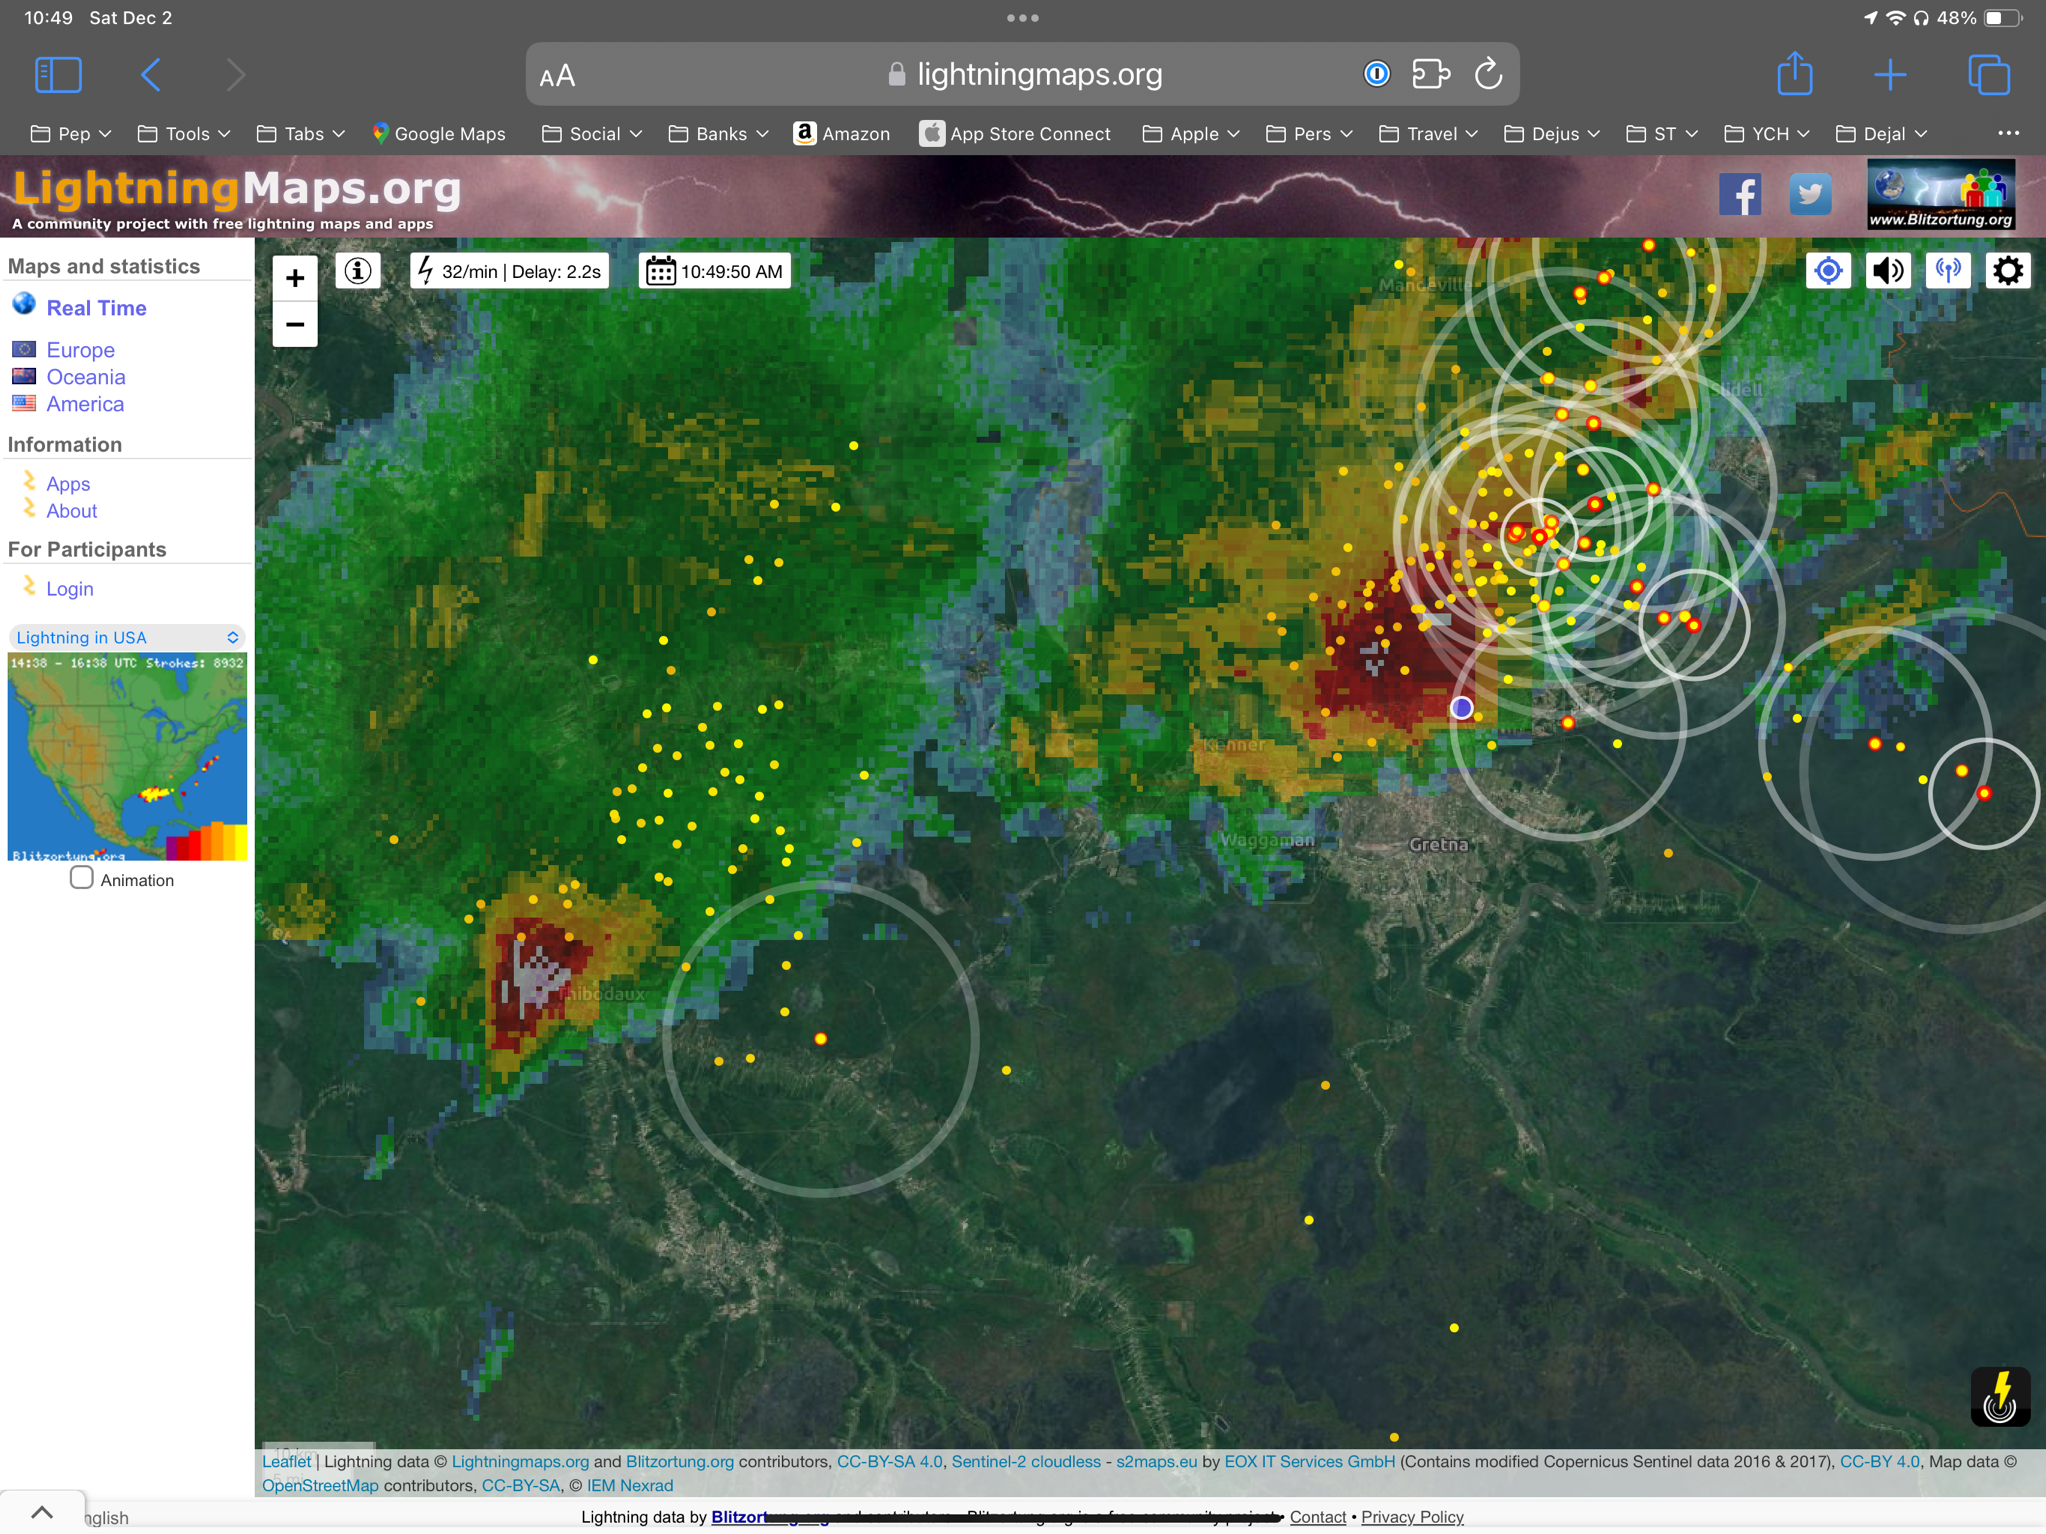Select the Real Time map
2046x1534 pixels.
[x=96, y=308]
